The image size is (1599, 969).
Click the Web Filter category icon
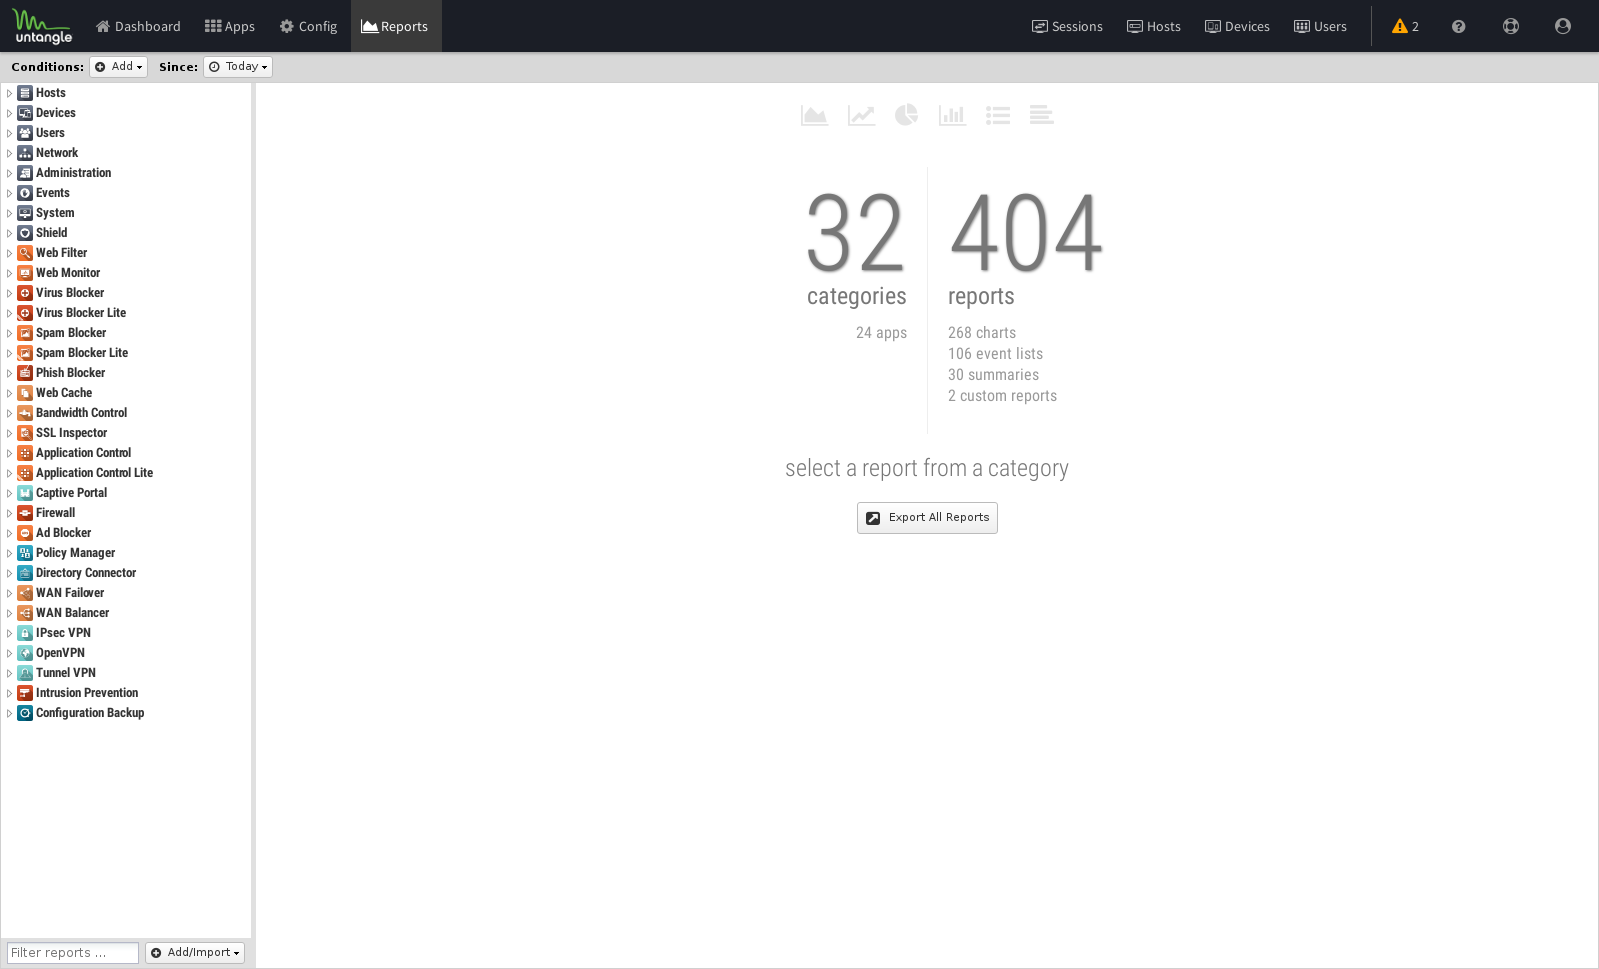click(25, 253)
